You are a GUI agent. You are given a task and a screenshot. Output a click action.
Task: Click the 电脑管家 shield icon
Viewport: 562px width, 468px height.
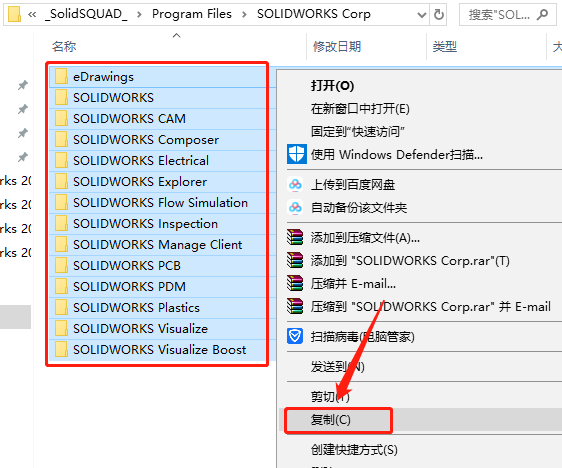pyautogui.click(x=295, y=336)
